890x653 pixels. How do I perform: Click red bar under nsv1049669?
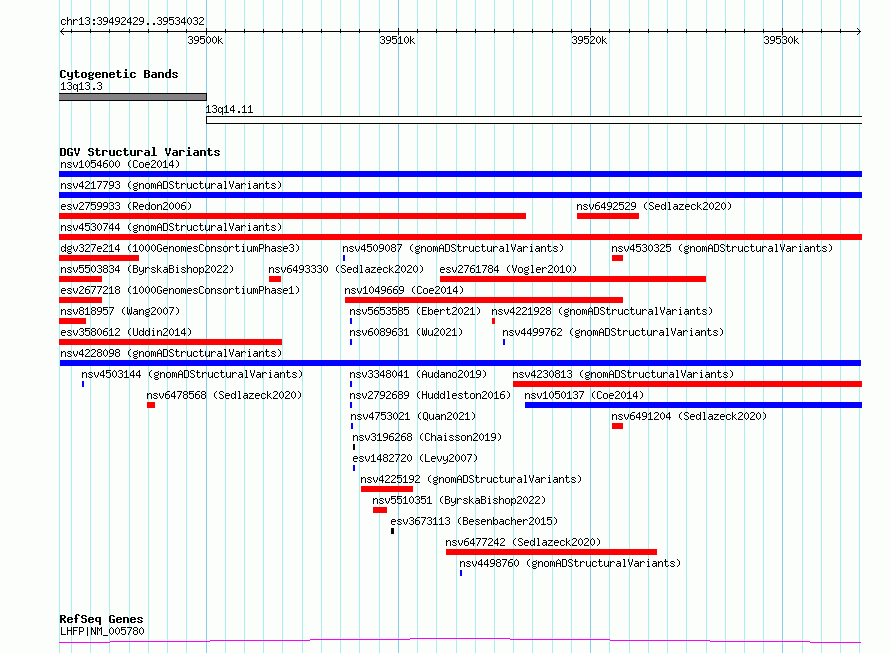coord(484,300)
